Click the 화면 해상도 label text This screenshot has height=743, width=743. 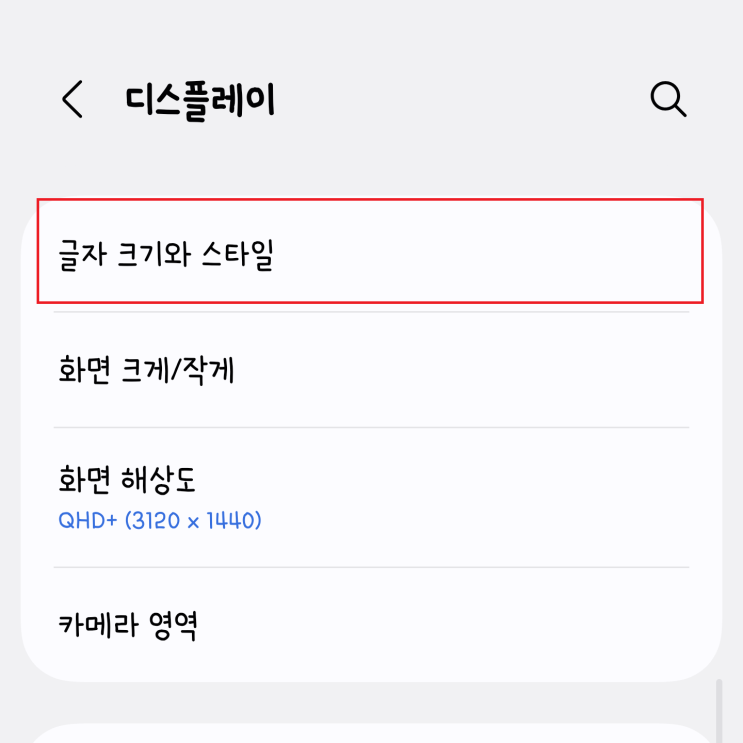pyautogui.click(x=127, y=479)
